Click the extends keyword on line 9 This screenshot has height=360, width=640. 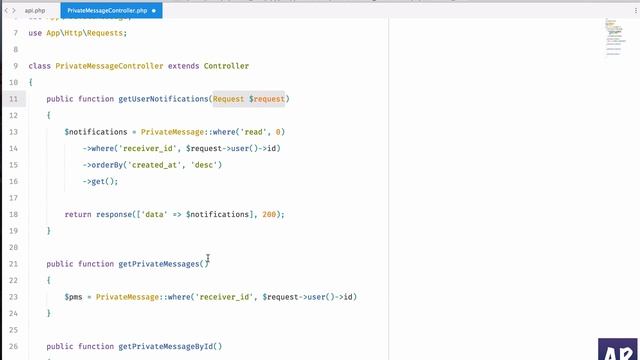184,66
